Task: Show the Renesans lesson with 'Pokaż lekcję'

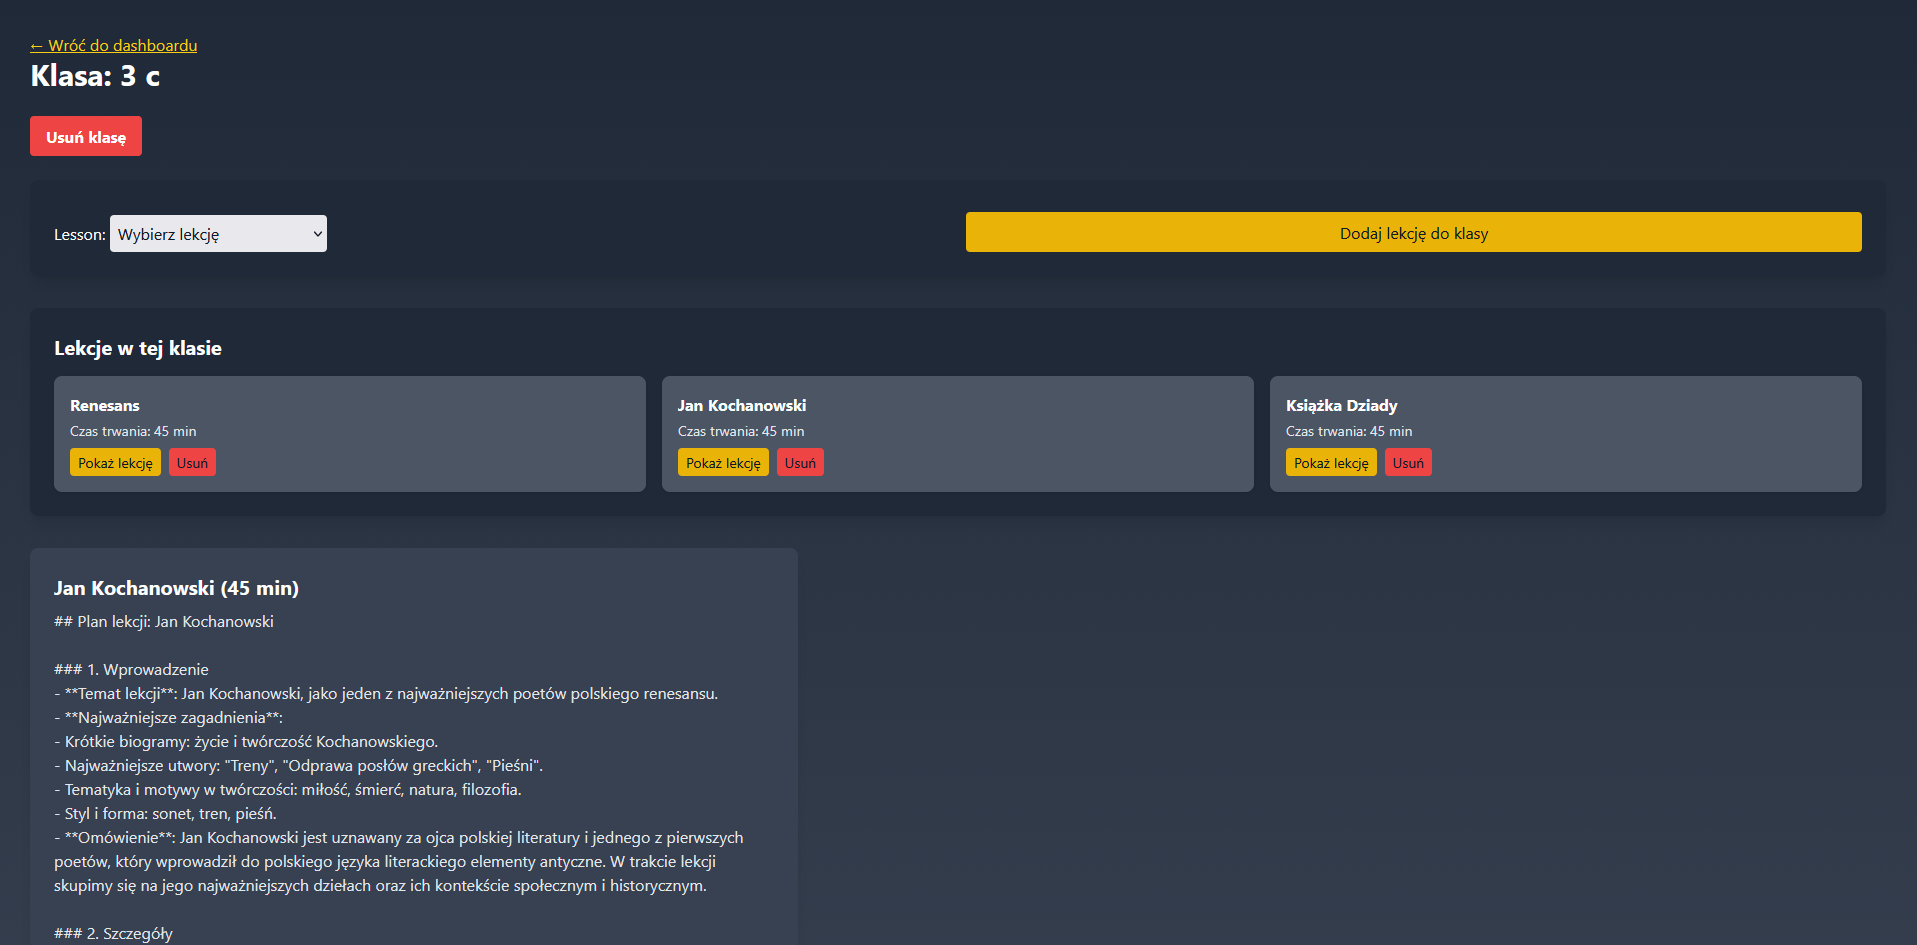Action: coord(115,463)
